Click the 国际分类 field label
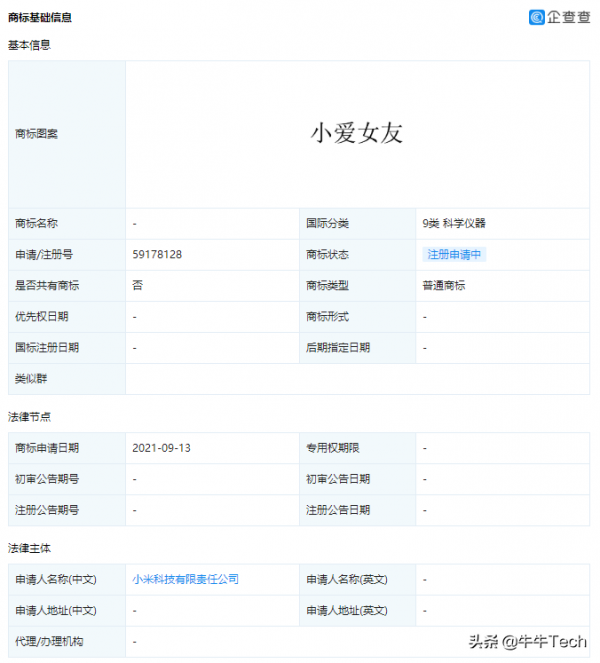Viewport: 600px width, 663px height. click(x=327, y=223)
